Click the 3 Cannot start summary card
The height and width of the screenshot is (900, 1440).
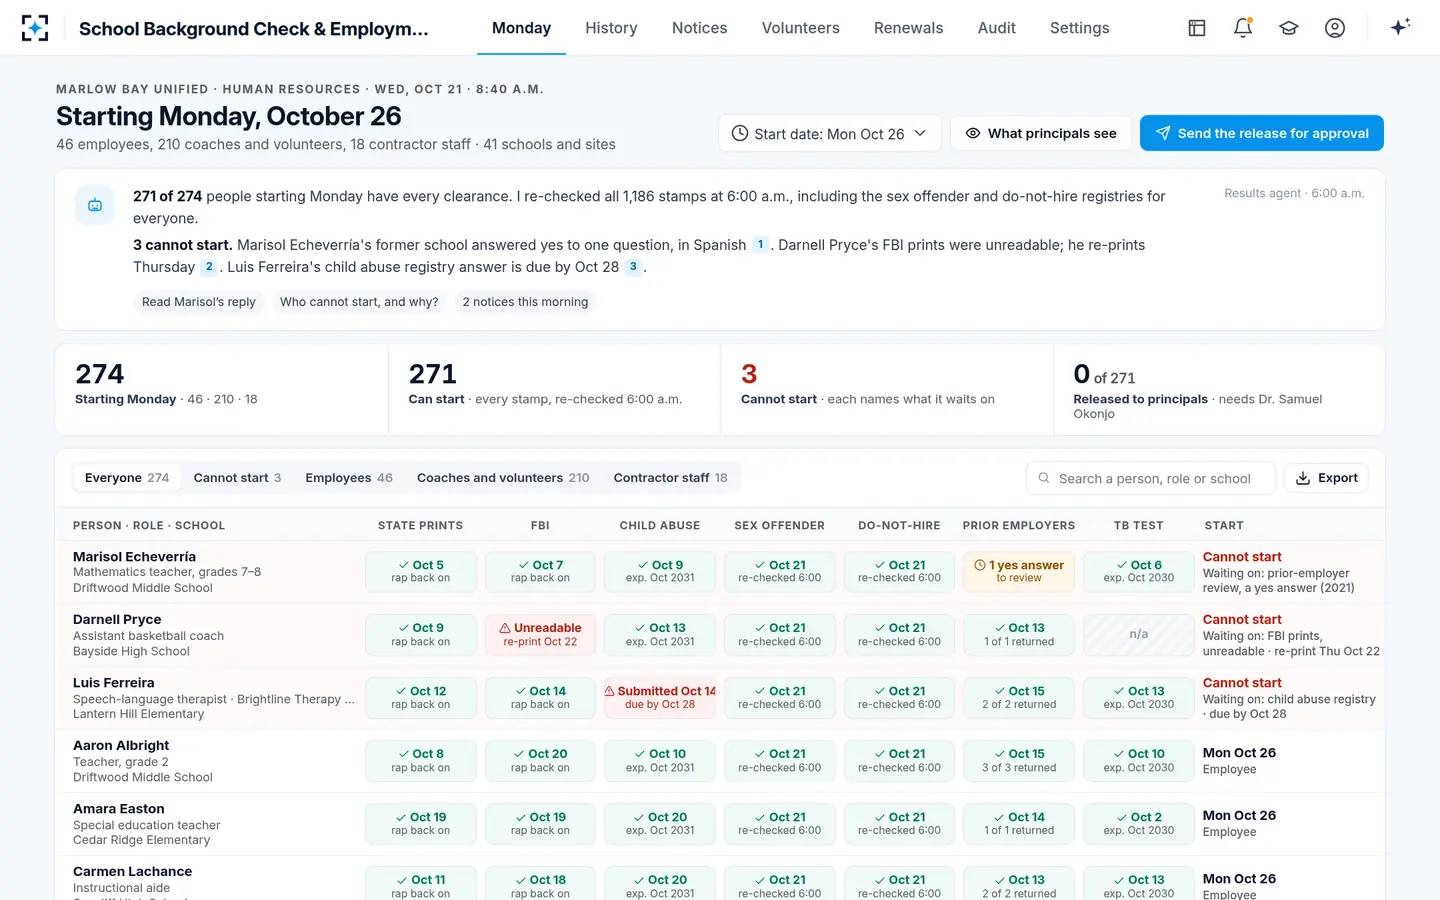coord(887,390)
